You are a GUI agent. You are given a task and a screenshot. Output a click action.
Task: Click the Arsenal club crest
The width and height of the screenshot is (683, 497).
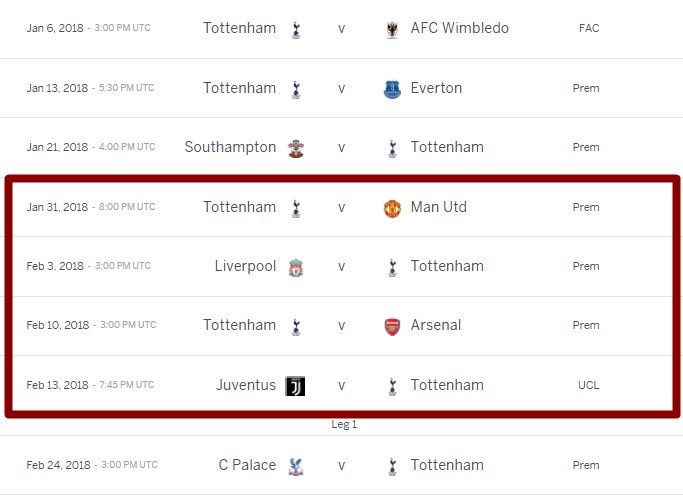(392, 327)
